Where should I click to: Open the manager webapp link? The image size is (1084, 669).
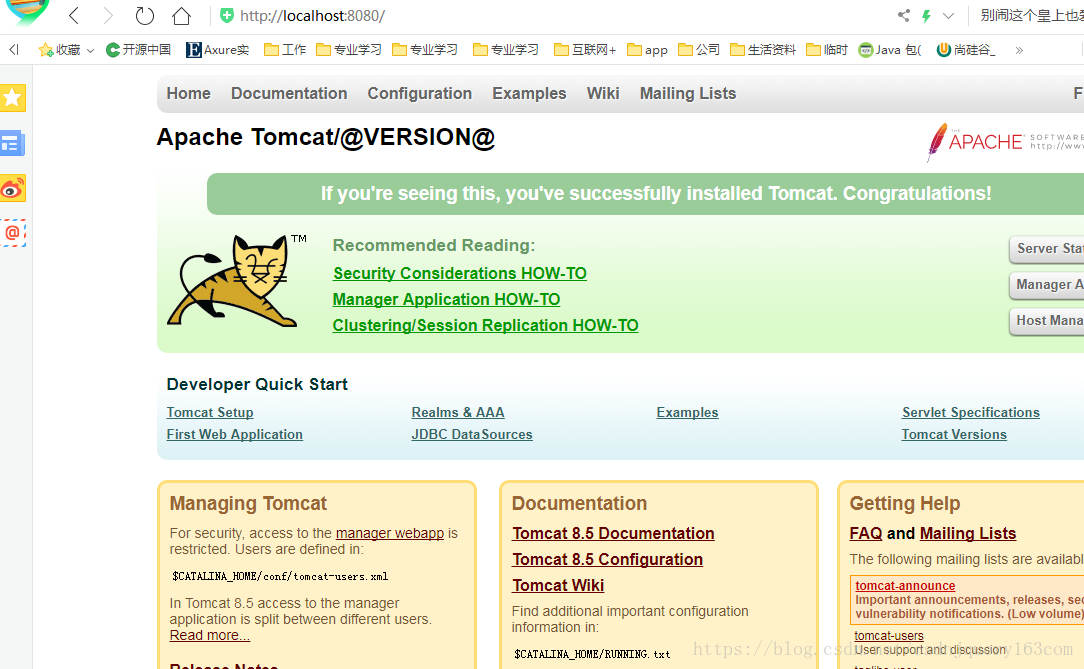[390, 534]
